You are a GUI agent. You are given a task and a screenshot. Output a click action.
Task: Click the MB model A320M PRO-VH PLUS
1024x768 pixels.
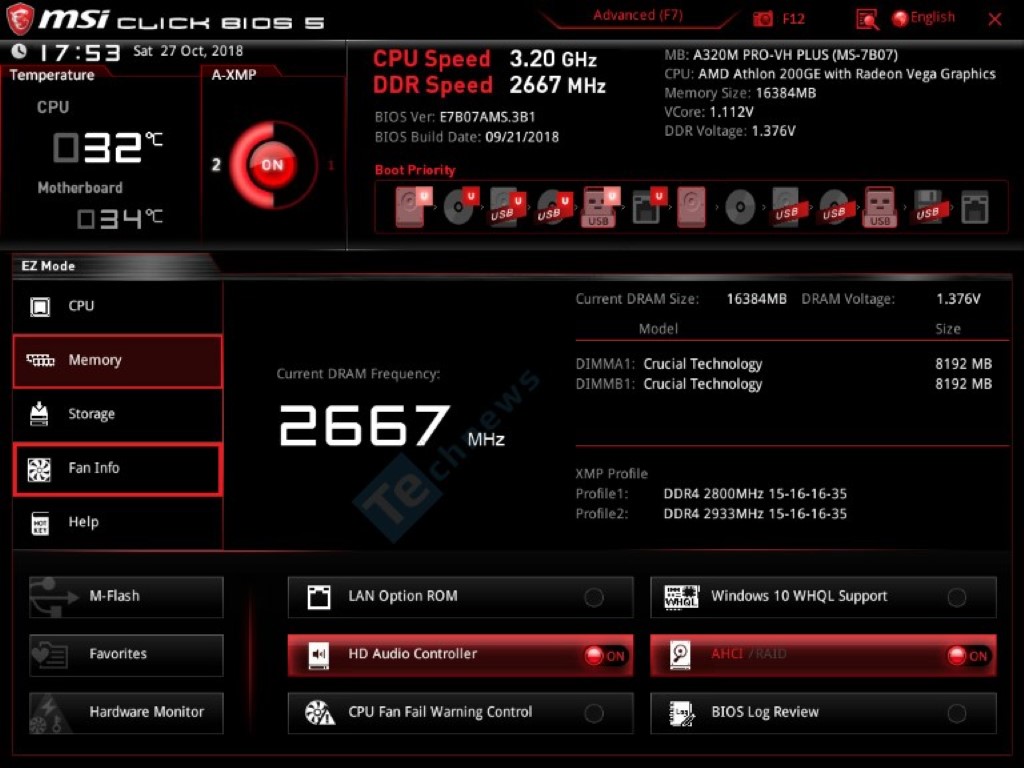(795, 55)
